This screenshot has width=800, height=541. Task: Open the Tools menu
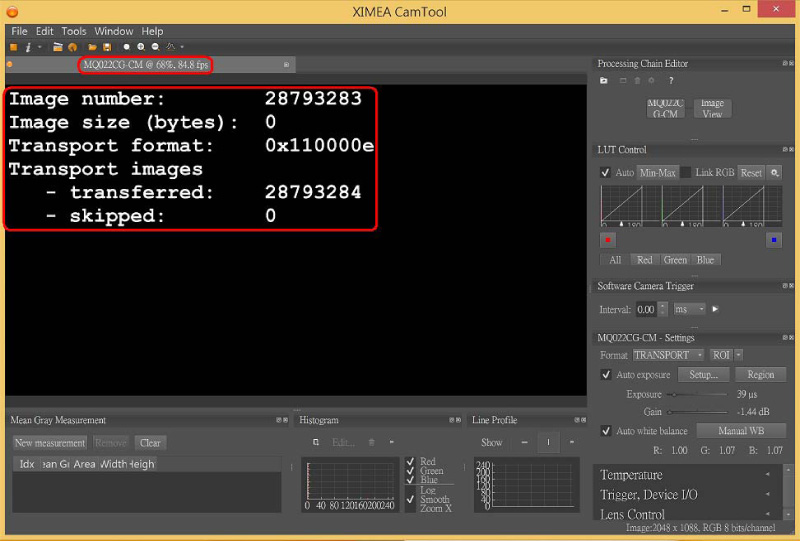[x=74, y=31]
